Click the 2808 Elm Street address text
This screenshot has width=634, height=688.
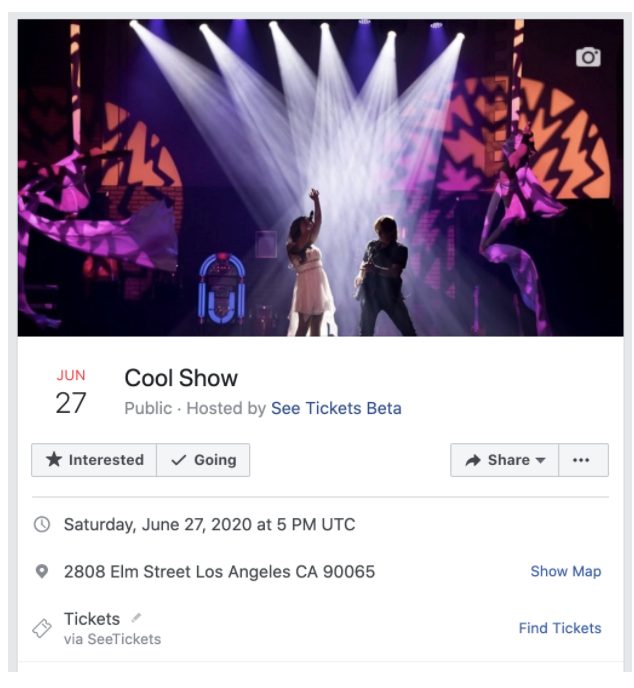point(219,572)
